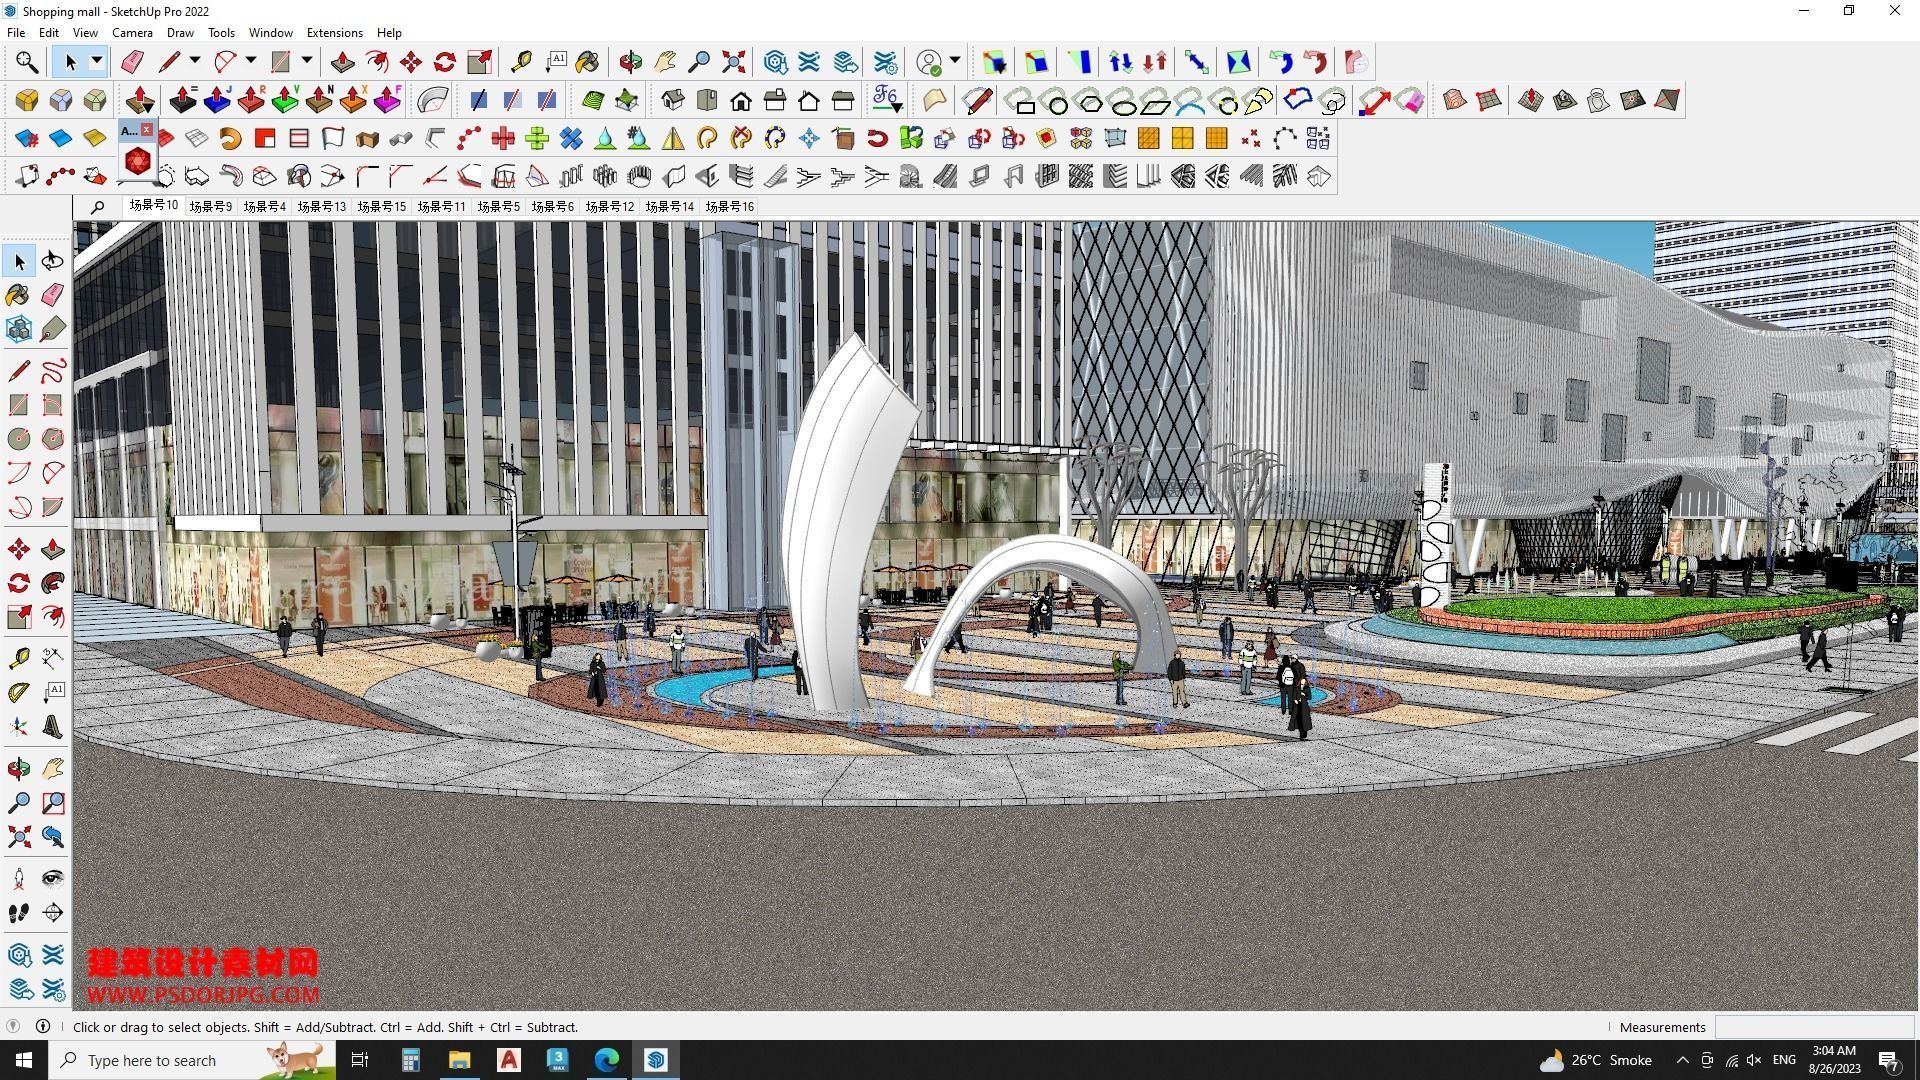The width and height of the screenshot is (1920, 1080).
Task: Select the Orbit tool in top toolbar
Action: (631, 62)
